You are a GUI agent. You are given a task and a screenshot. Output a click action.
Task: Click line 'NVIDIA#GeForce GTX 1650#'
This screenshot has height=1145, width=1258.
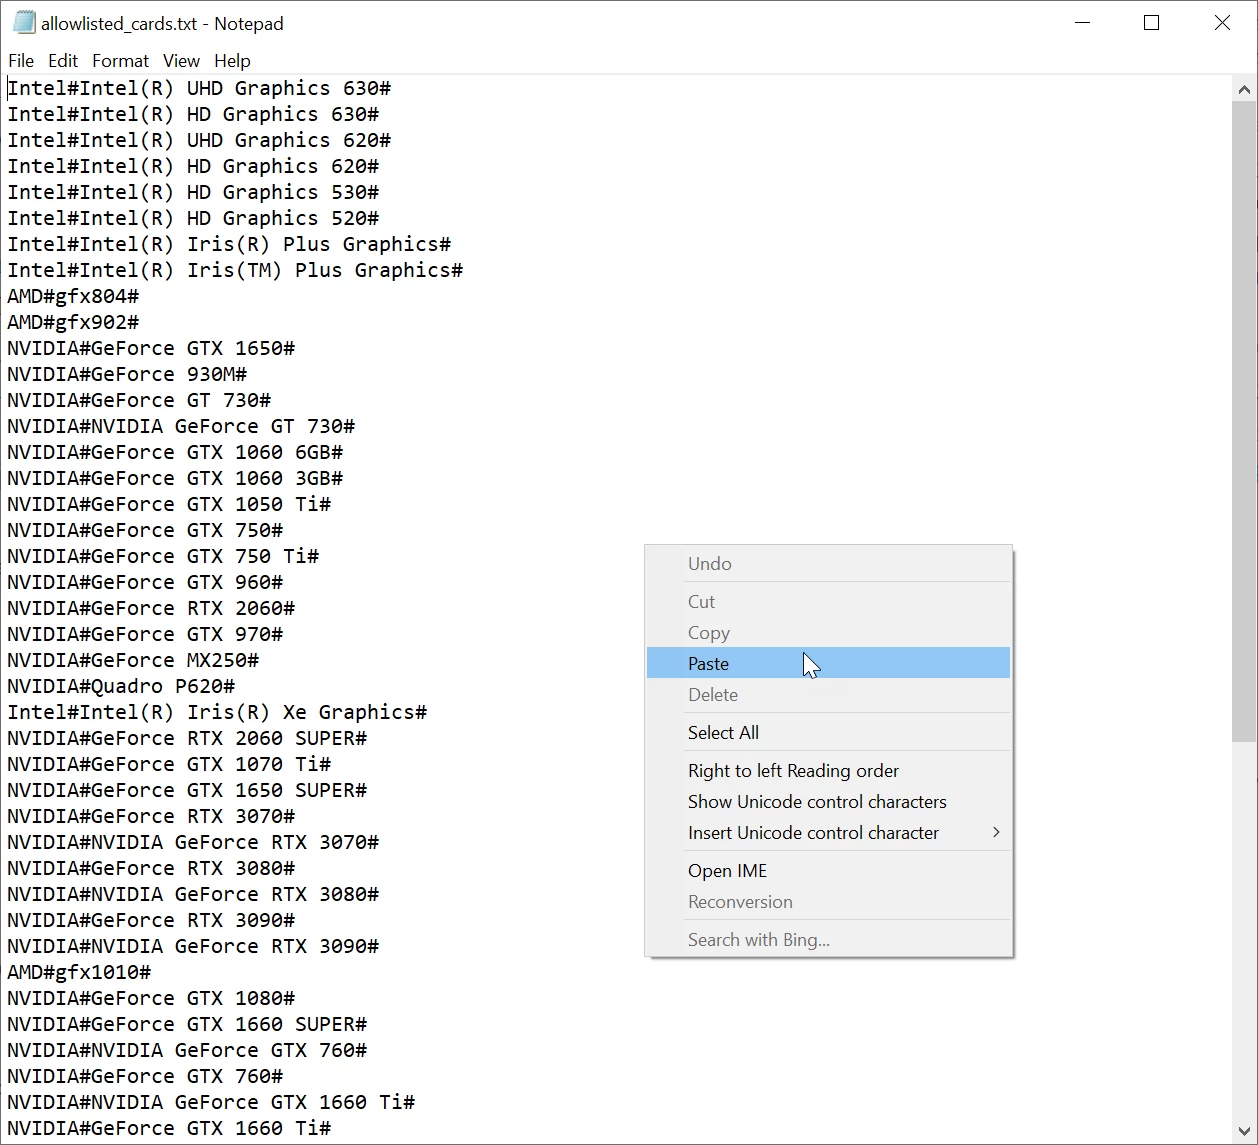[151, 348]
